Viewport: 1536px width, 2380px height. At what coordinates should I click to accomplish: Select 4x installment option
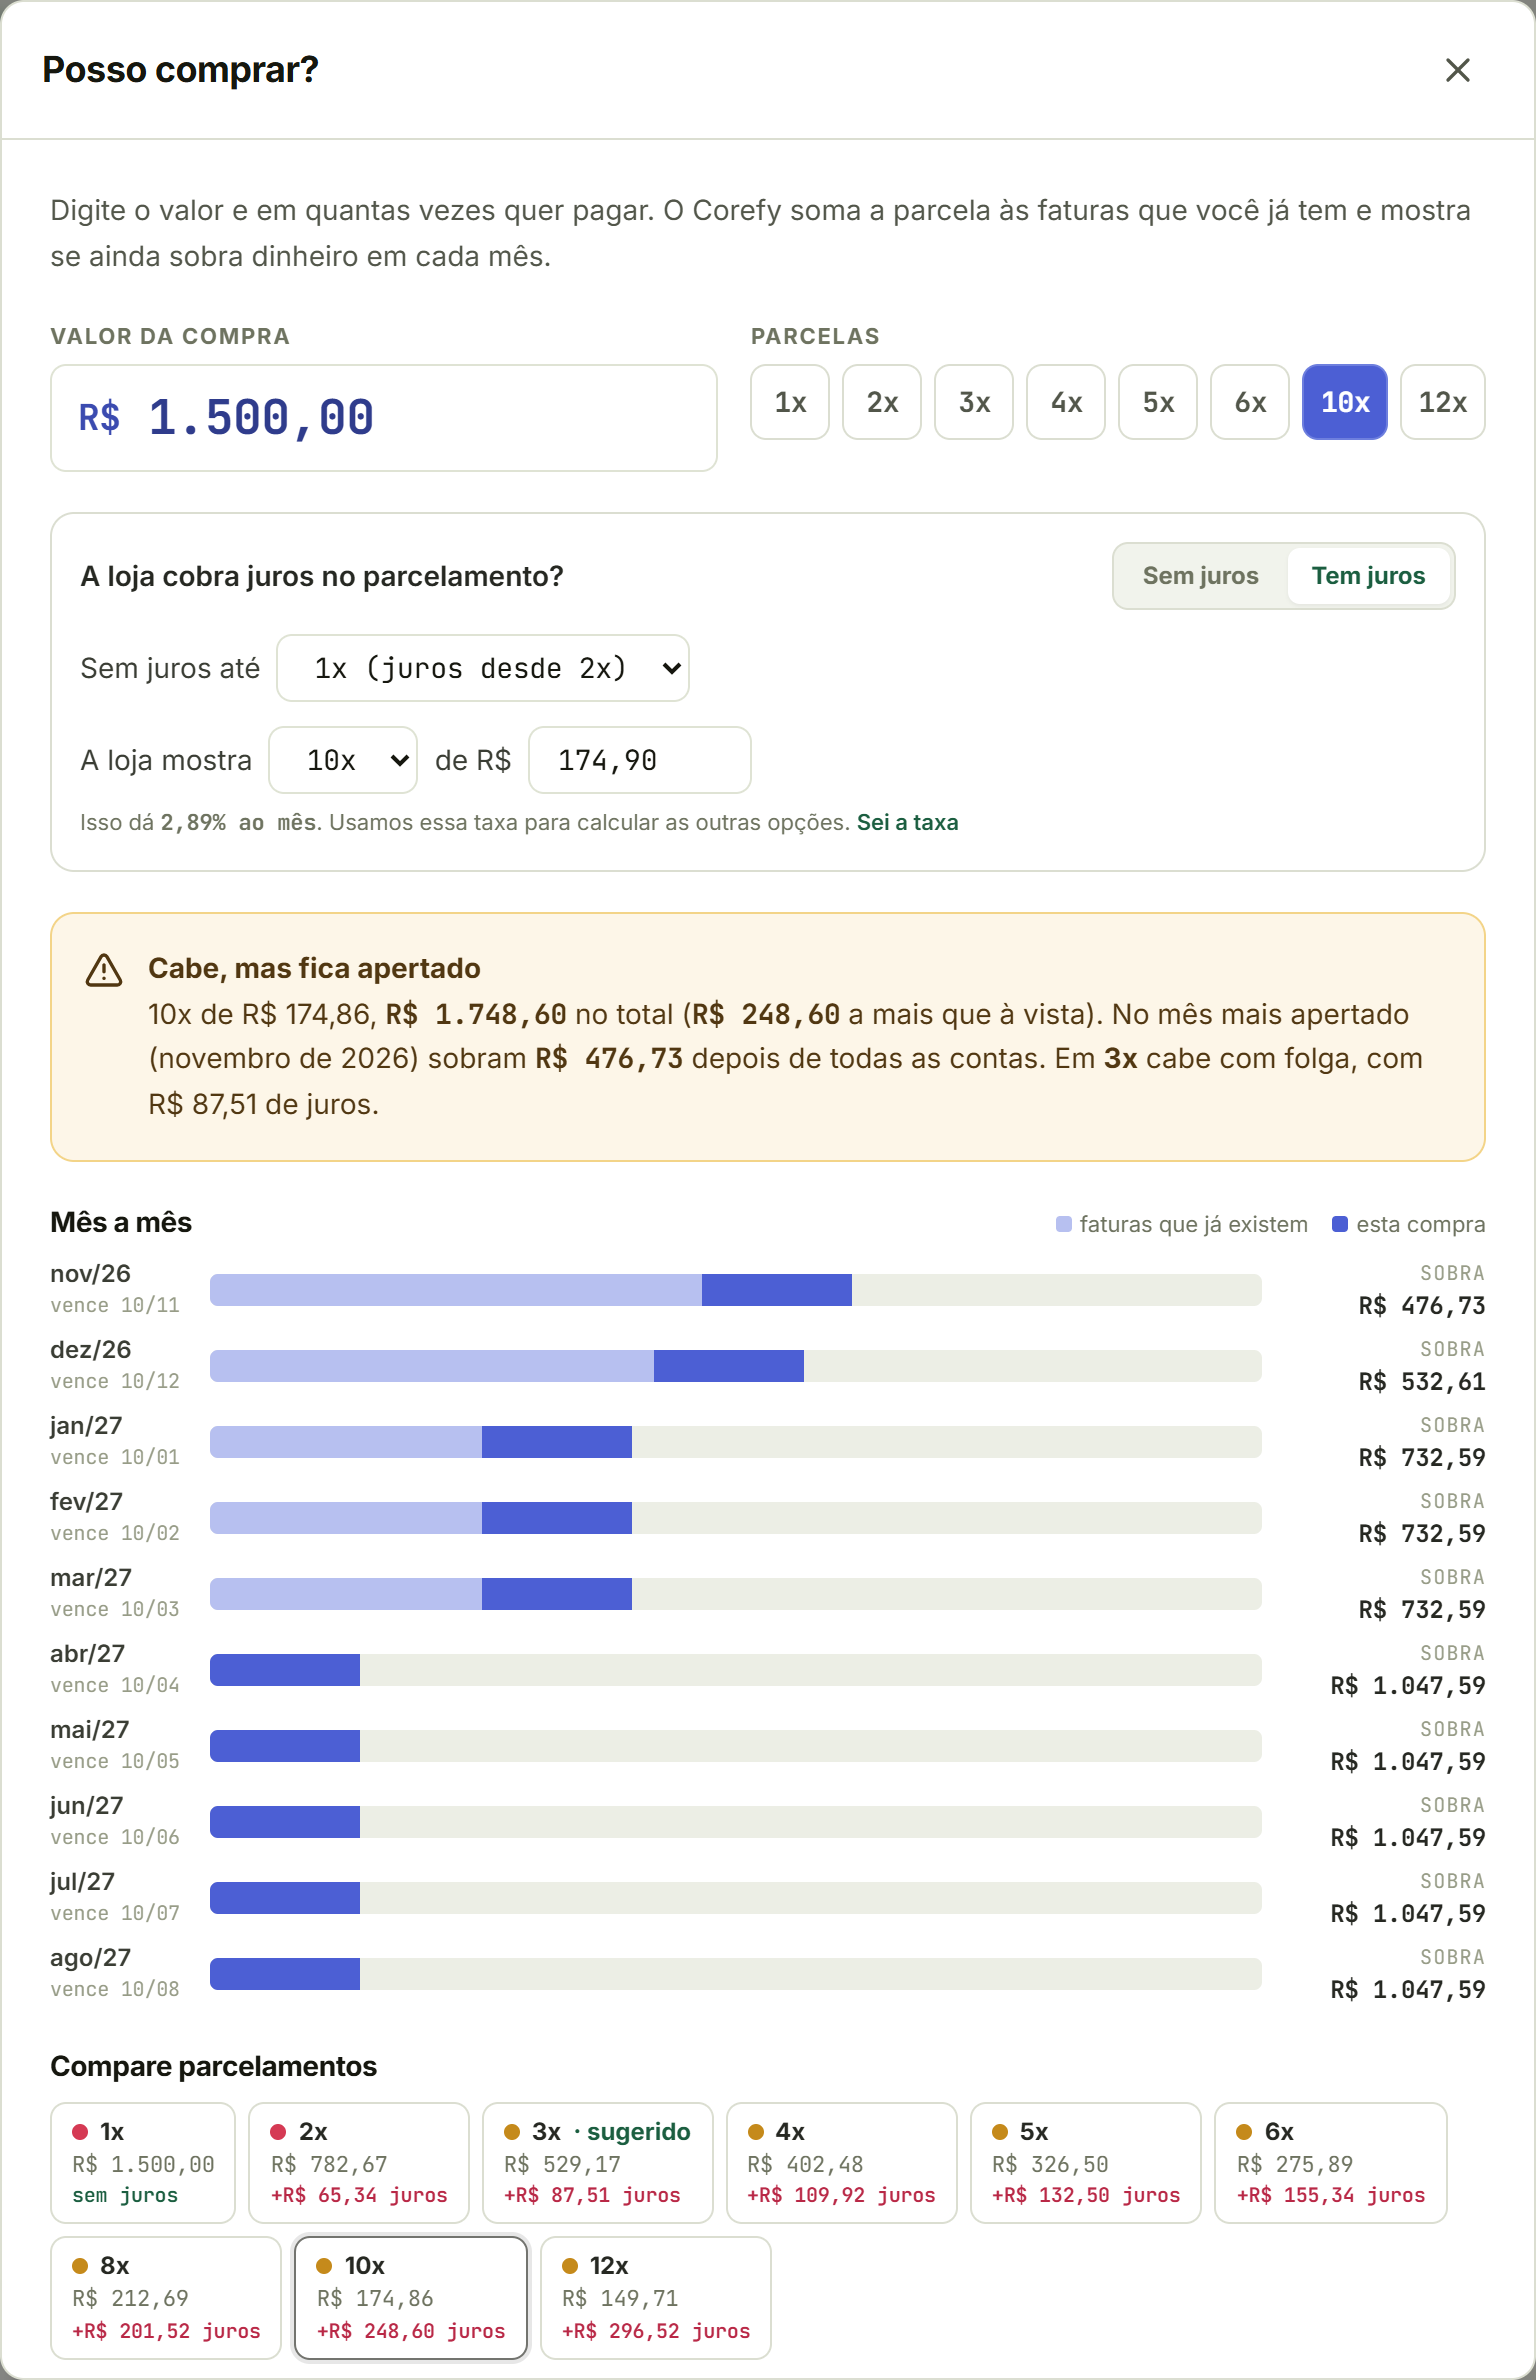(1066, 402)
